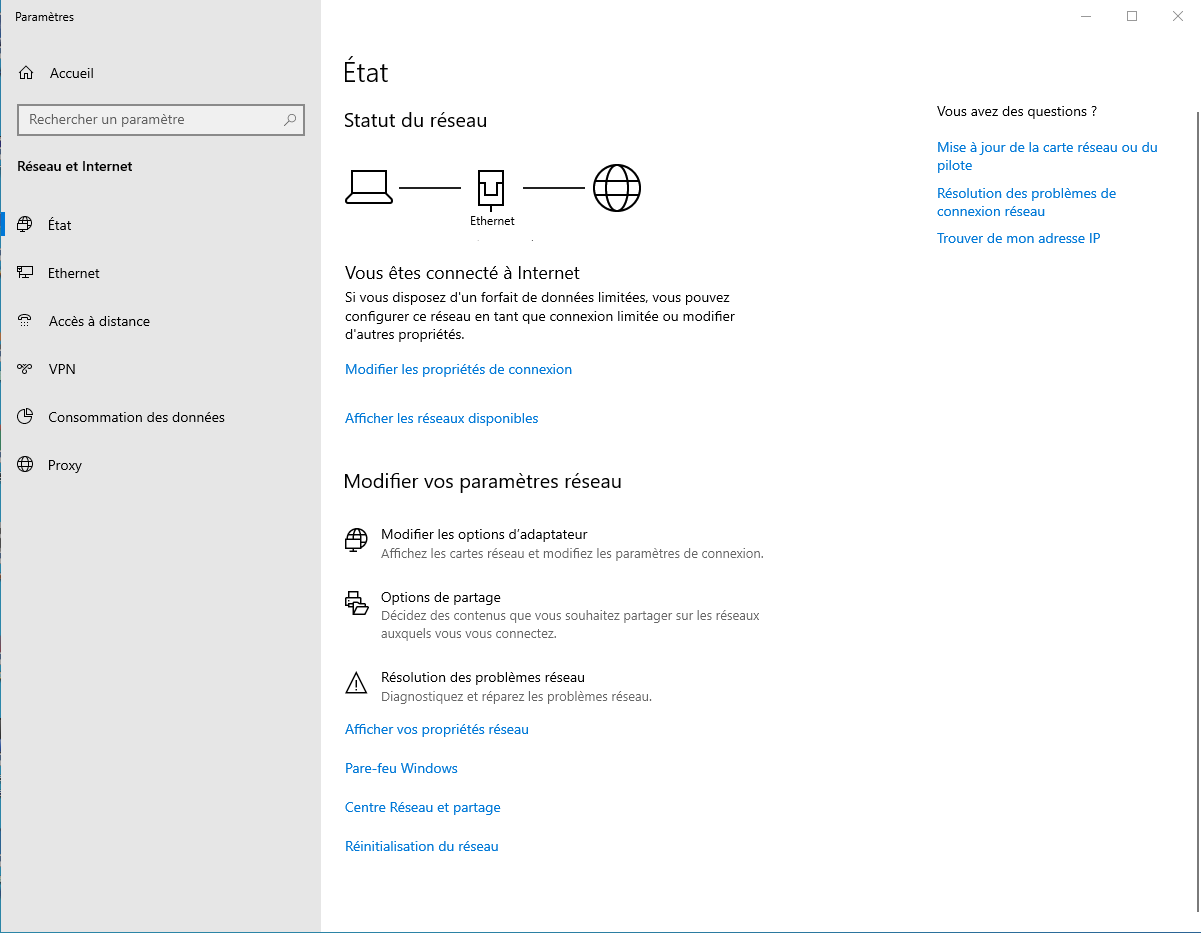1201x933 pixels.
Task: Open the VPN settings page
Action: pyautogui.click(x=160, y=369)
